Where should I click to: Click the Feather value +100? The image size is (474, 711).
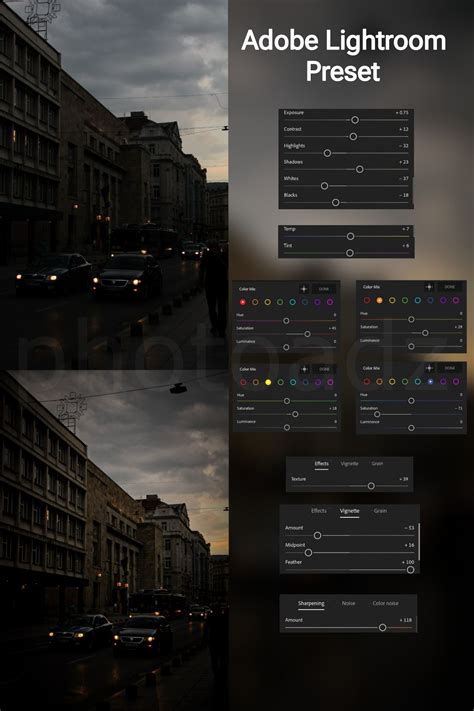[x=408, y=562]
